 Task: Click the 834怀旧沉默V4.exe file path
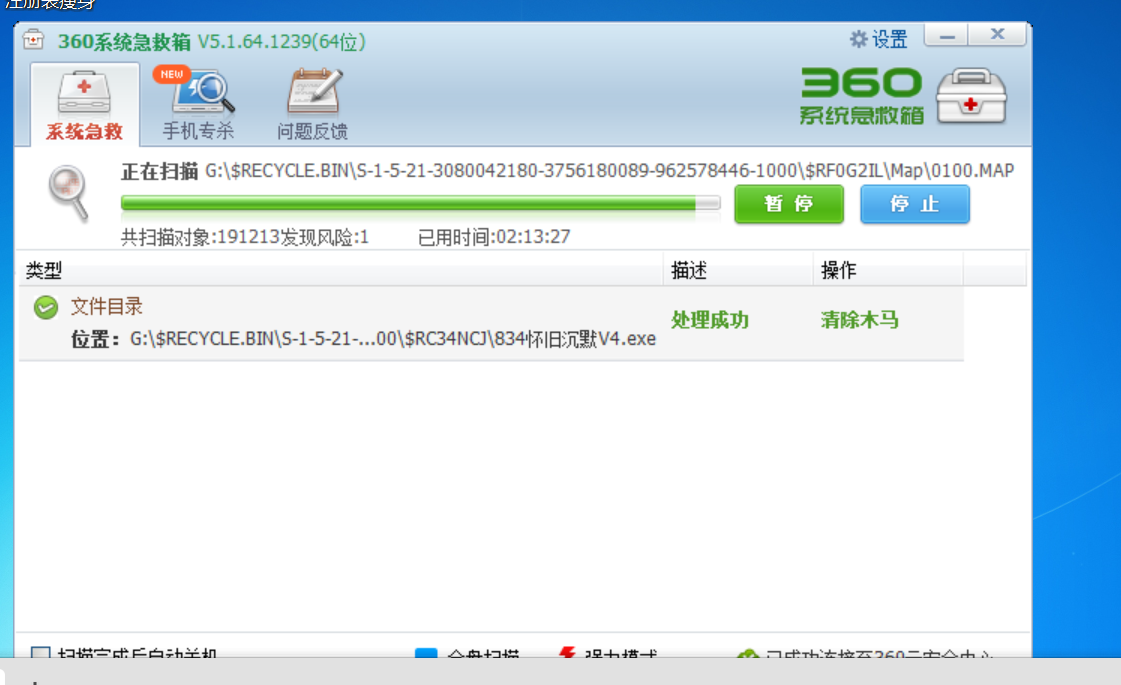pos(392,339)
